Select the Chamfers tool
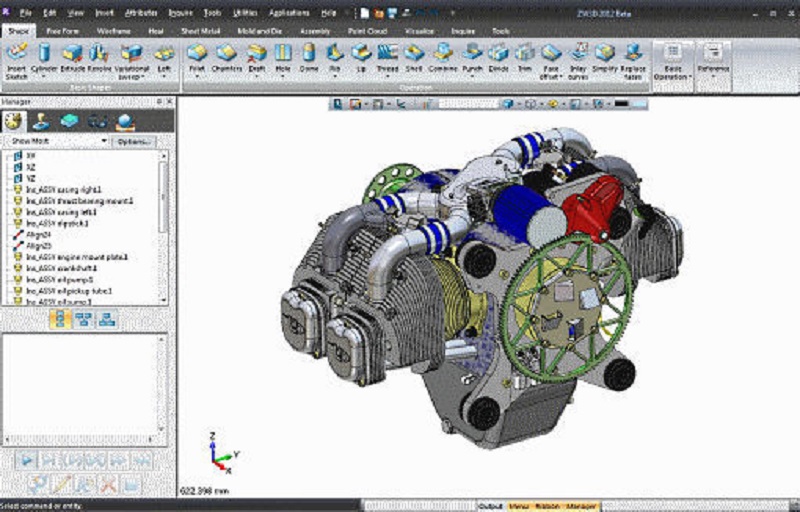Image resolution: width=800 pixels, height=512 pixels. pyautogui.click(x=227, y=57)
